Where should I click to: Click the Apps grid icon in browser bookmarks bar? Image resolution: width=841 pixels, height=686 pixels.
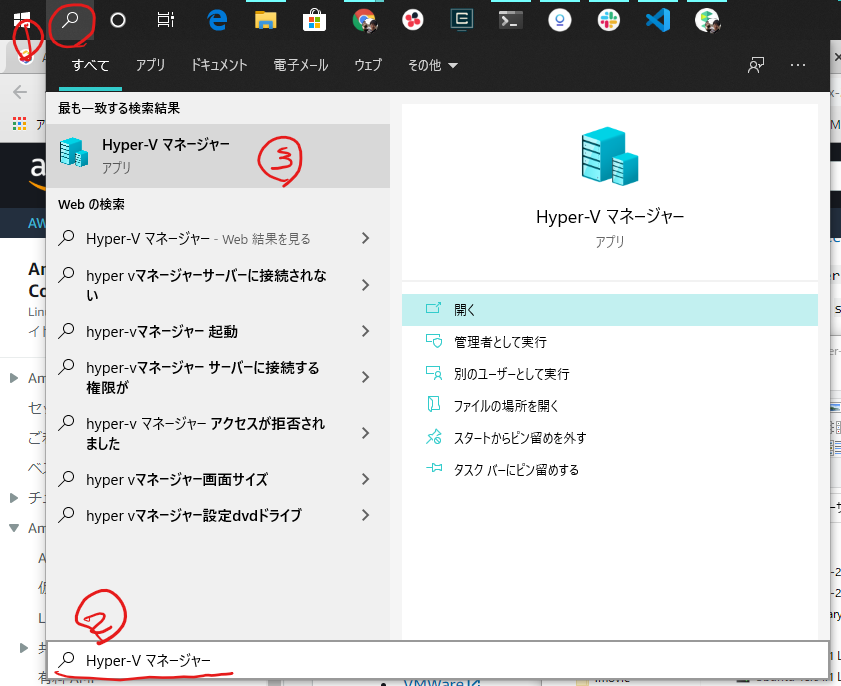19,123
